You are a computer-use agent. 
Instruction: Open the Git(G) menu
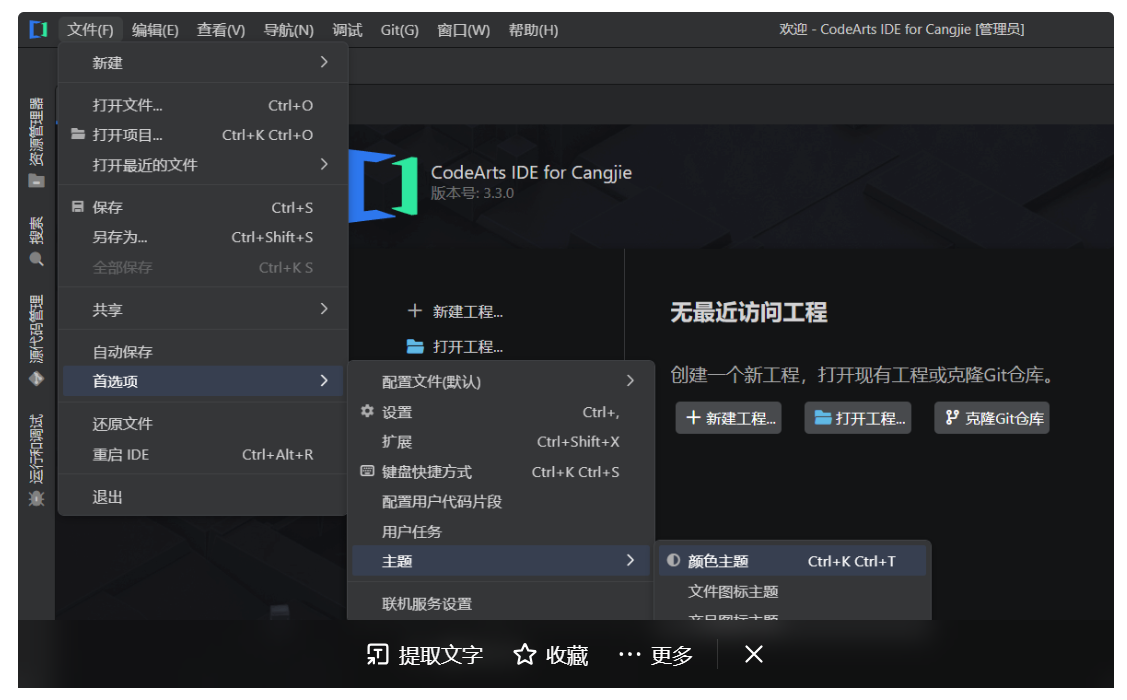[399, 30]
